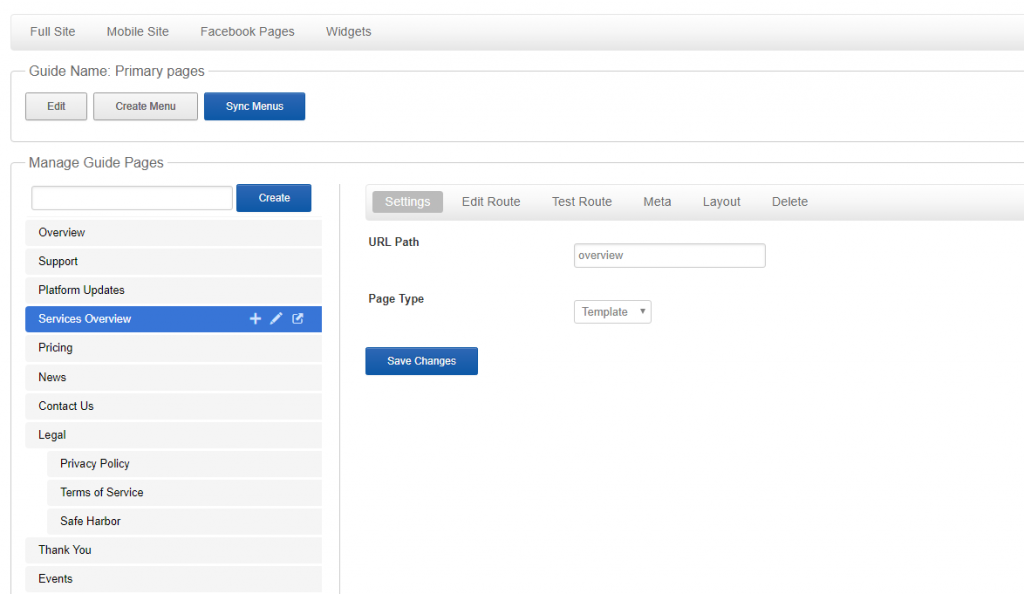This screenshot has width=1024, height=594.
Task: Select the Overview page
Action: (x=174, y=232)
